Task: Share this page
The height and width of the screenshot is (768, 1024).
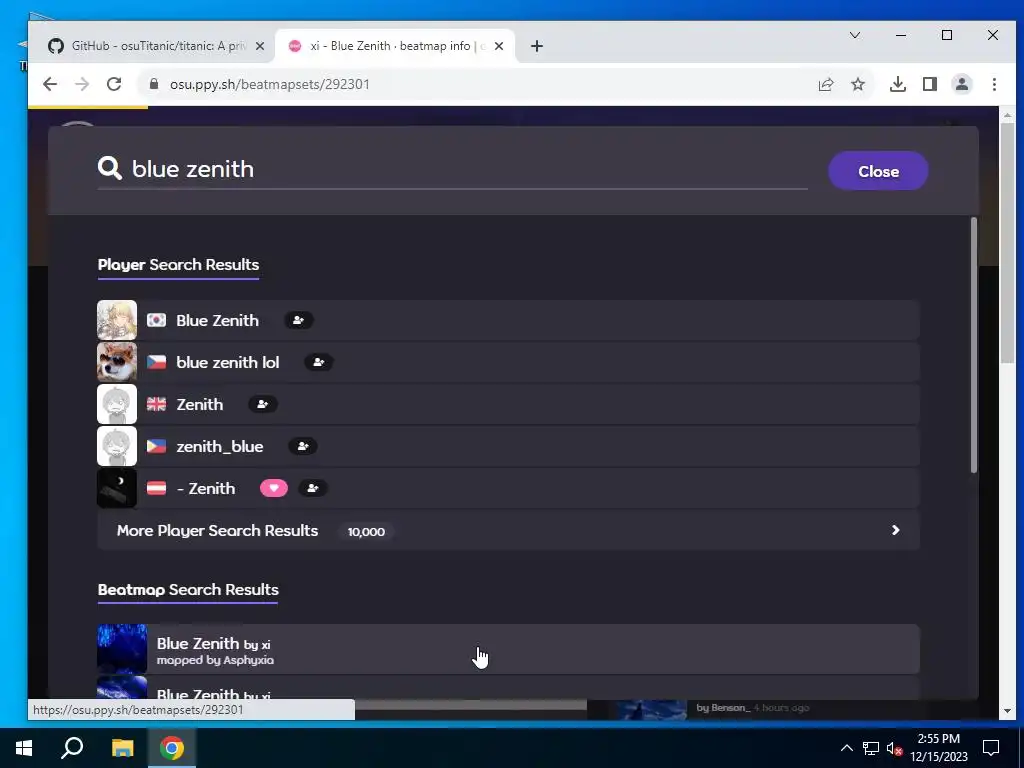Action: click(826, 84)
